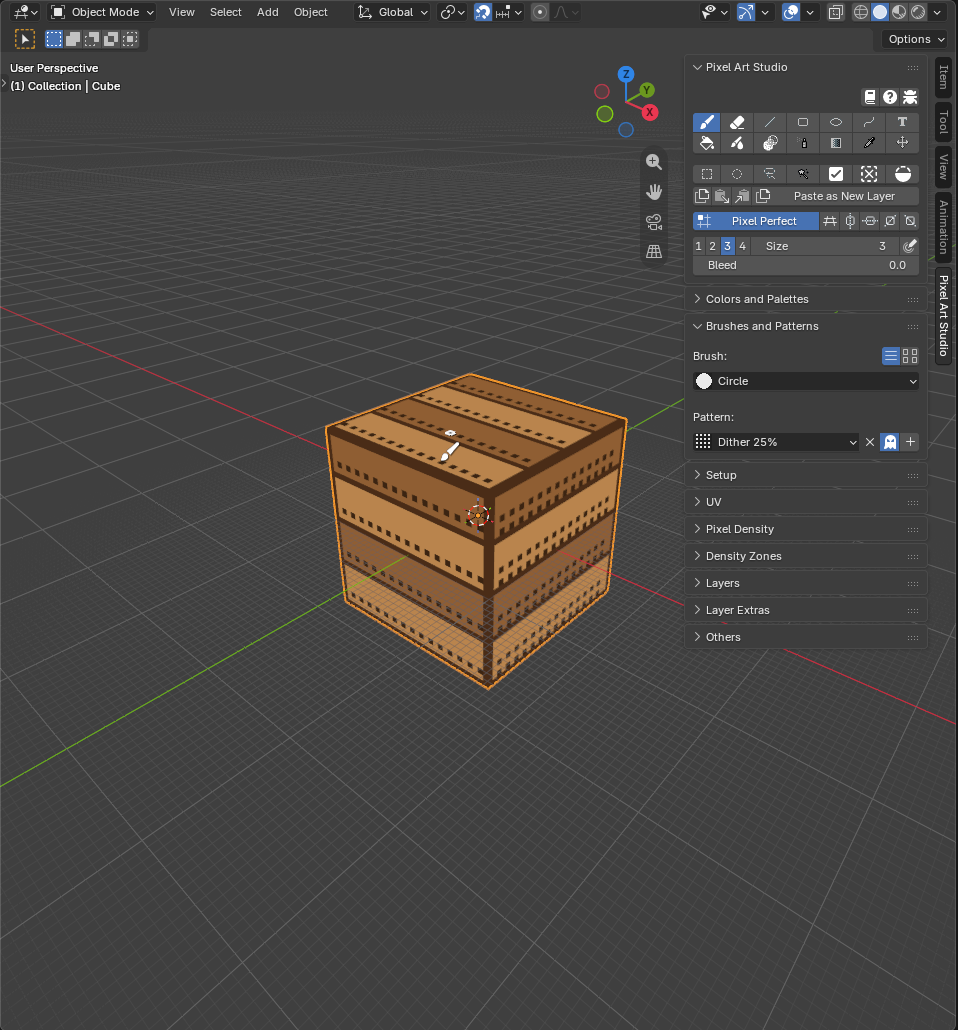
Task: Open the View menu
Action: coord(181,12)
